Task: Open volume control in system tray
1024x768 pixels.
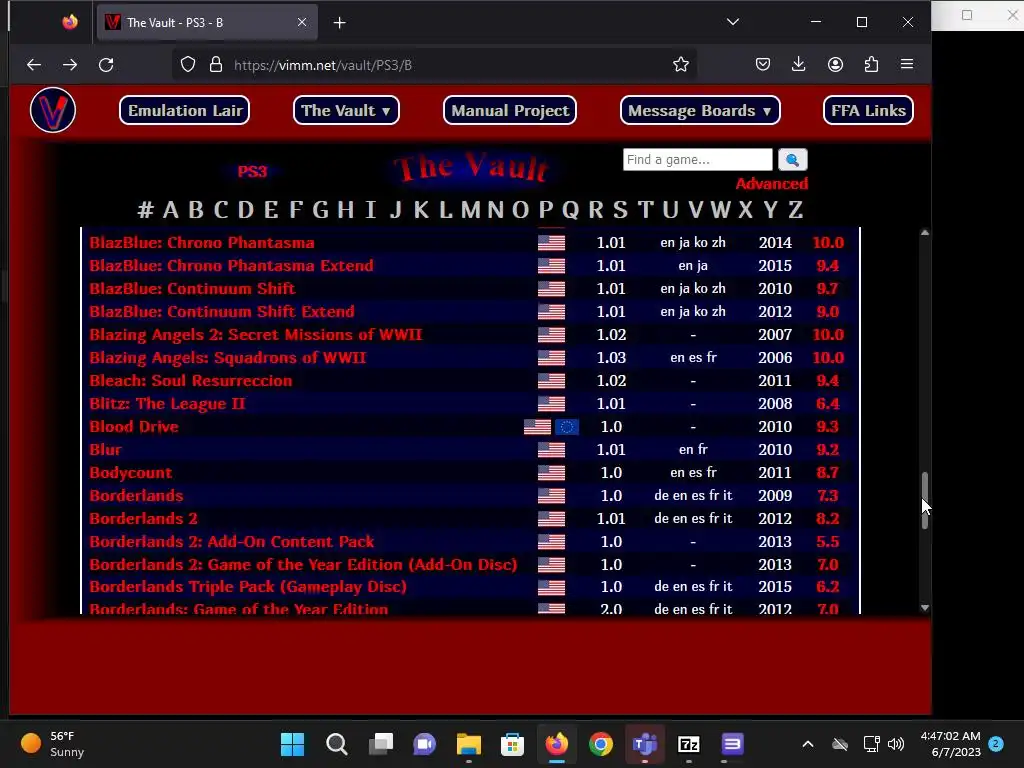Action: pos(897,744)
